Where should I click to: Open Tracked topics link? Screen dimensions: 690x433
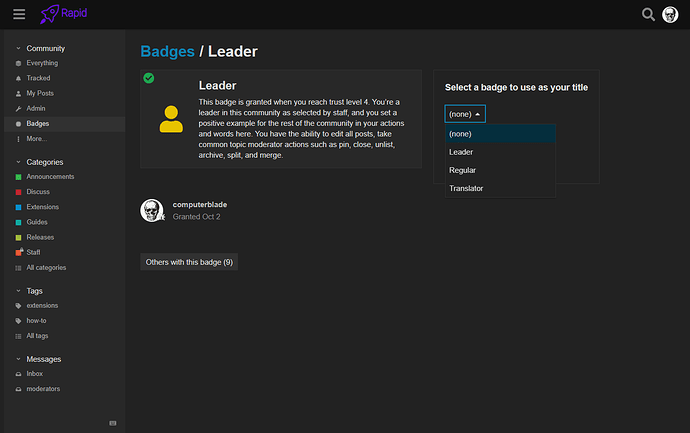[x=38, y=78]
